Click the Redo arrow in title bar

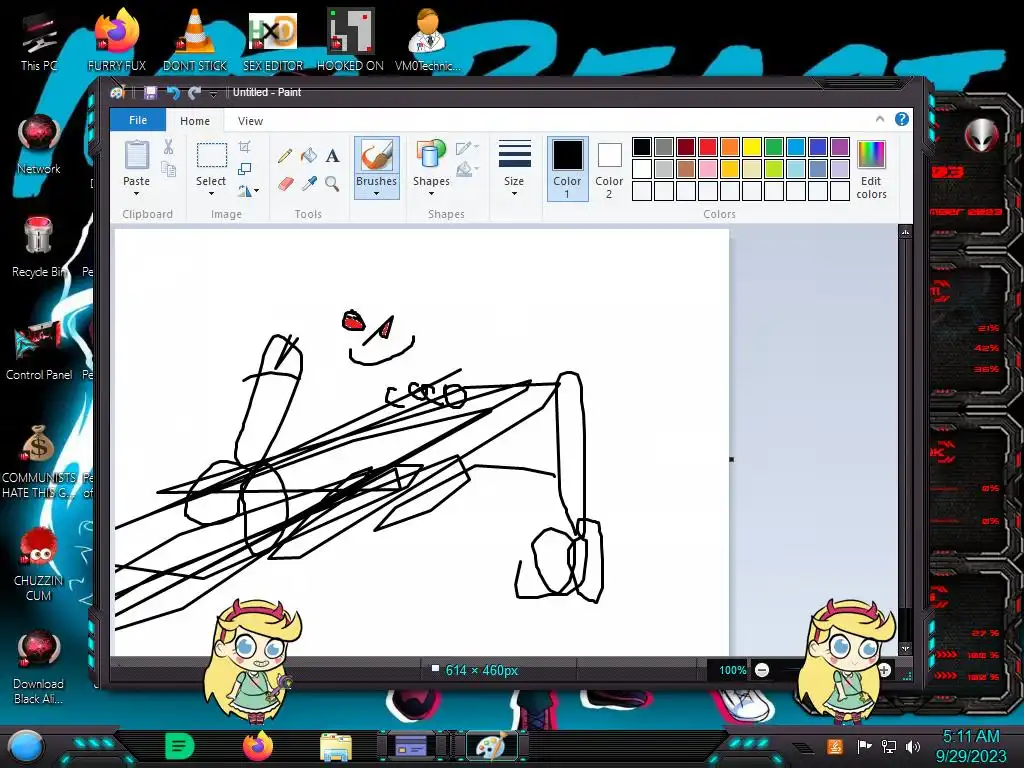tap(194, 93)
